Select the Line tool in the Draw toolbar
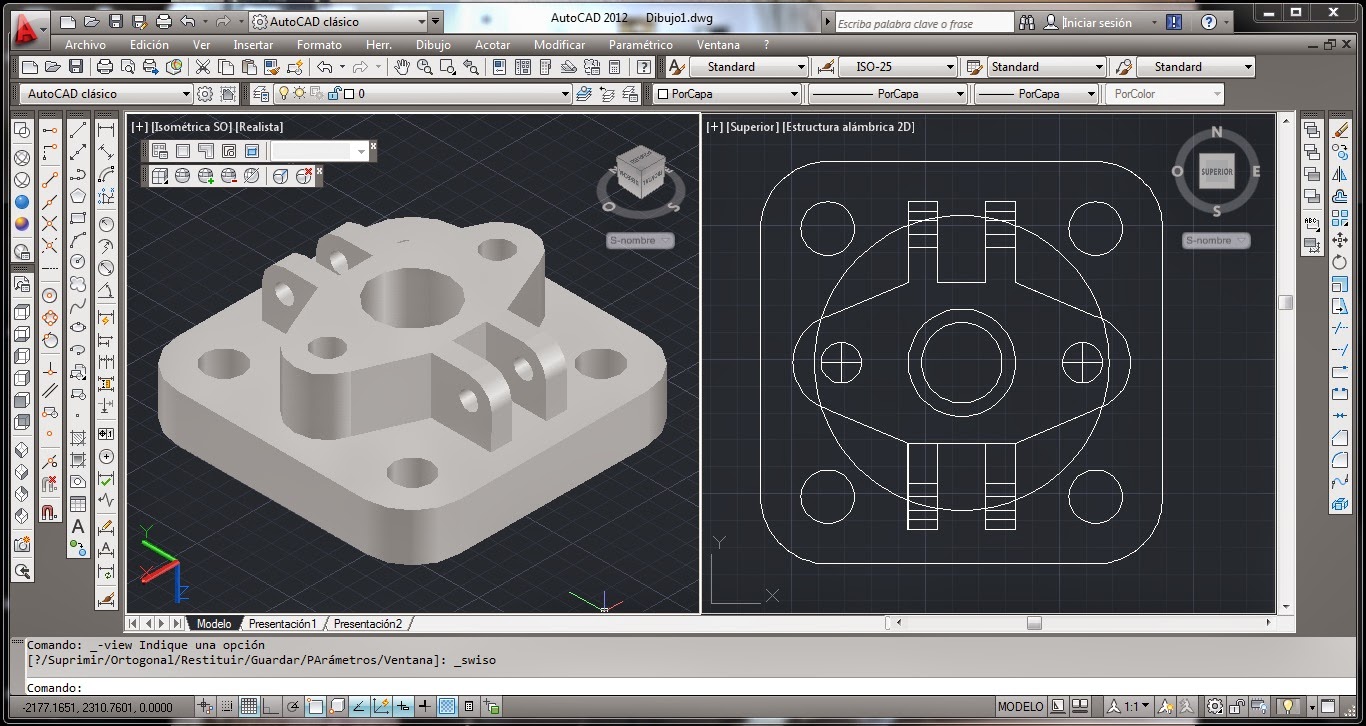This screenshot has height=726, width=1366. (x=80, y=131)
